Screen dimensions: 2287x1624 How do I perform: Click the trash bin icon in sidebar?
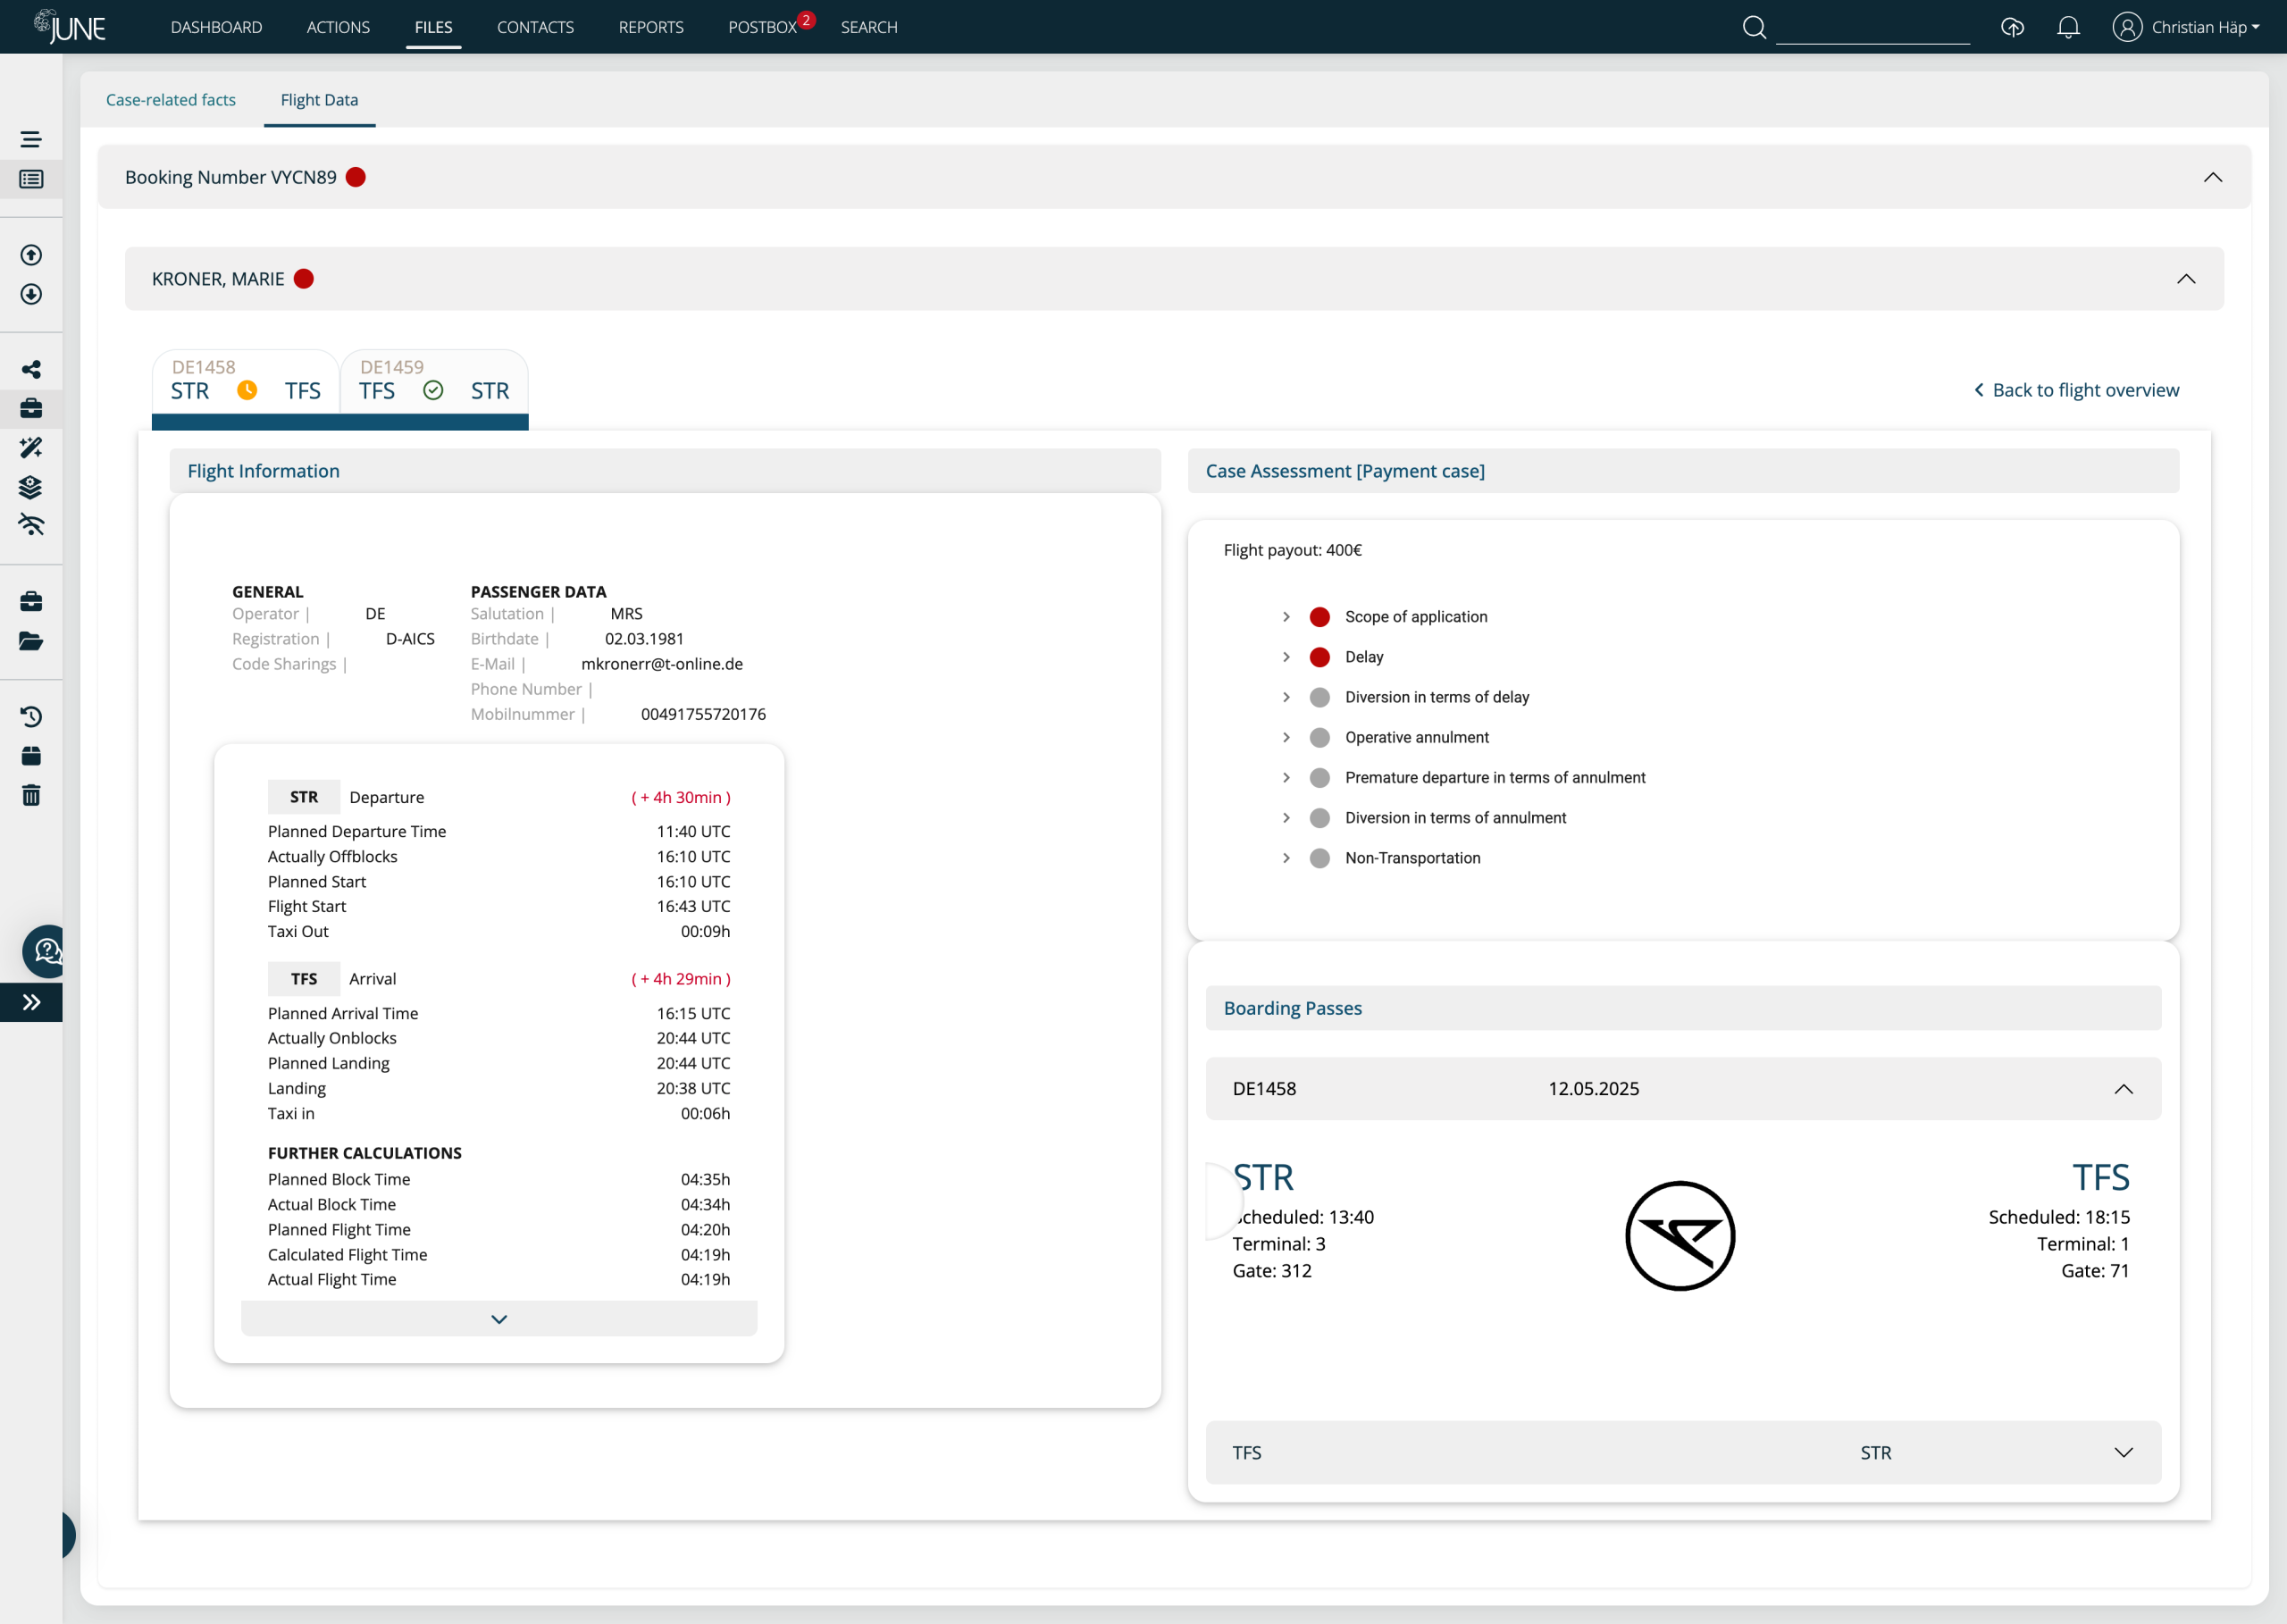[x=31, y=795]
